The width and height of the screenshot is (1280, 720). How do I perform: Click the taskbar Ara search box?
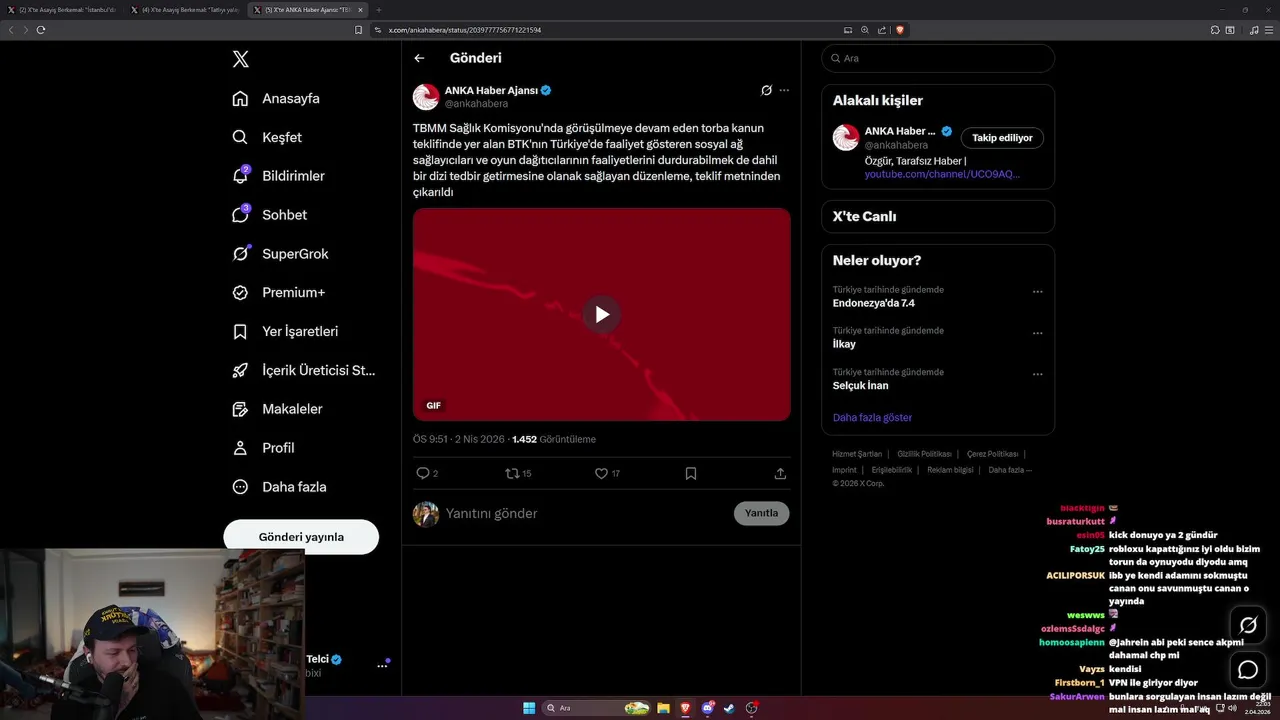coord(597,708)
